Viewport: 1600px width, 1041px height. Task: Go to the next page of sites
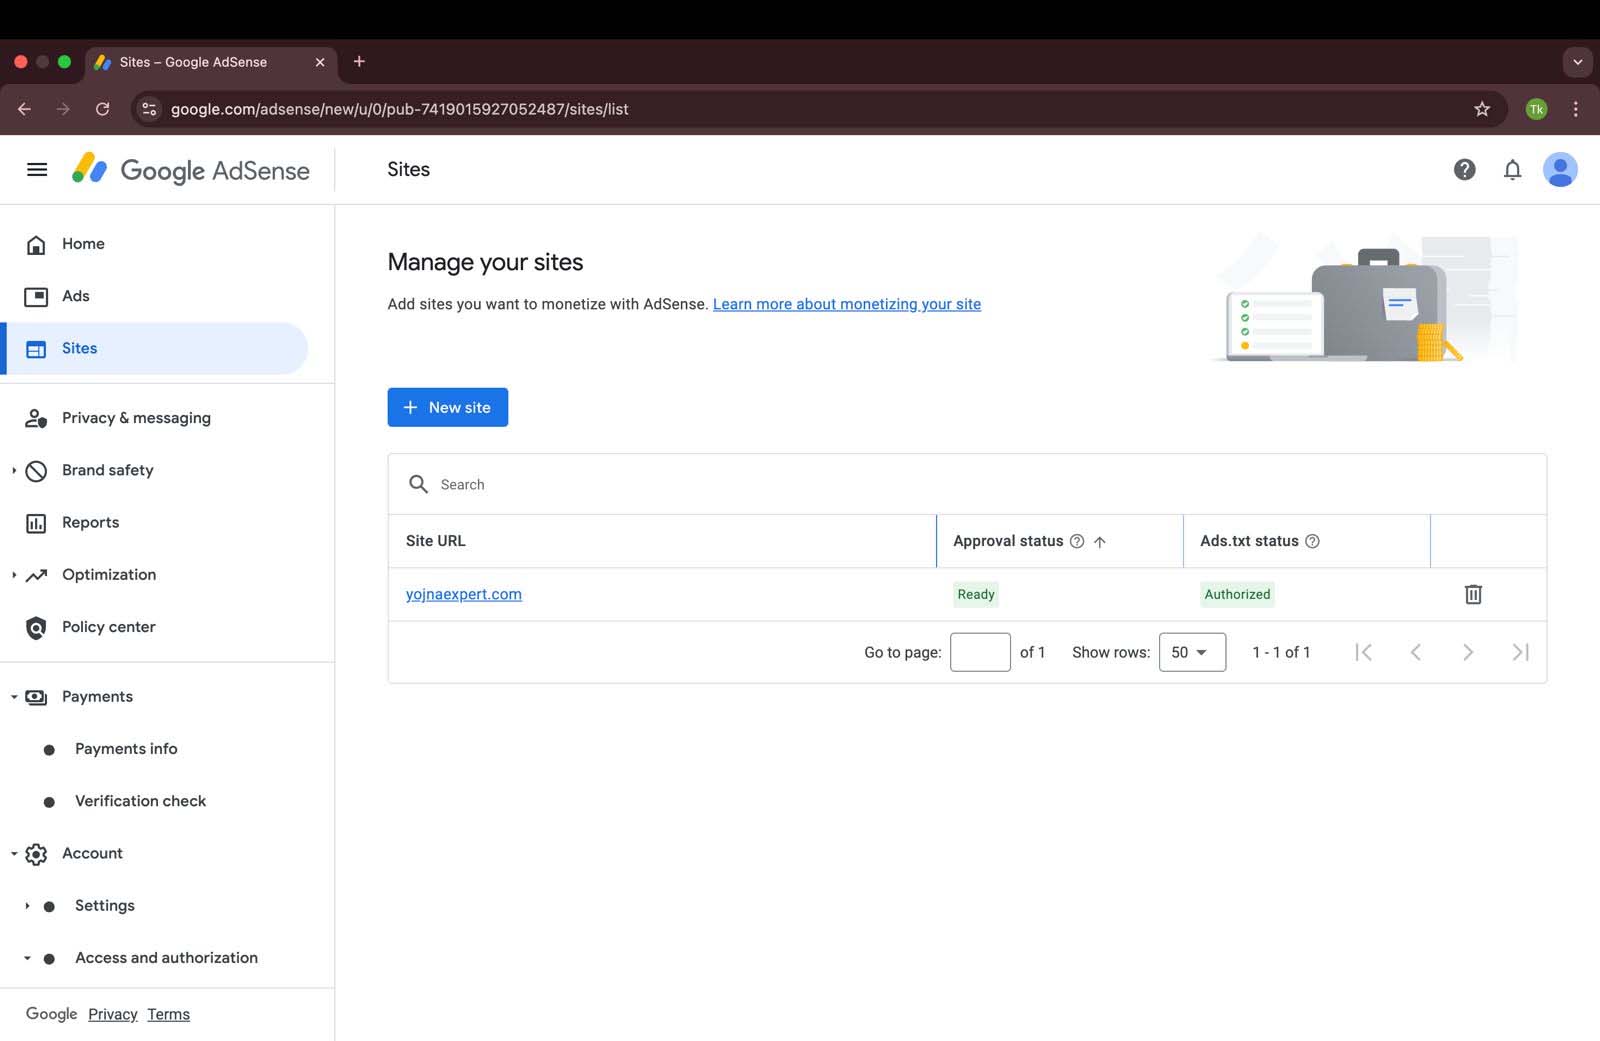1468,652
